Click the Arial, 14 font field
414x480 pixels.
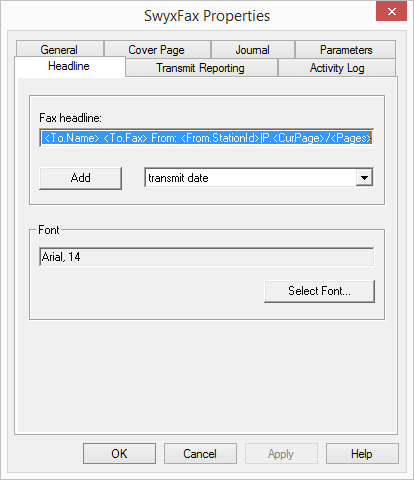coord(206,257)
